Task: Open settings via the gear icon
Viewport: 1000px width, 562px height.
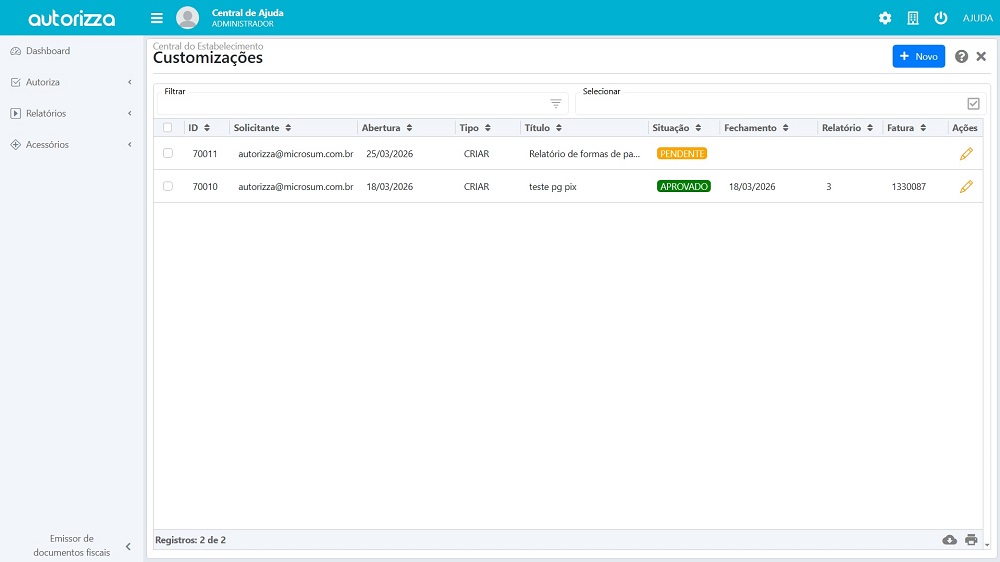Action: point(885,18)
